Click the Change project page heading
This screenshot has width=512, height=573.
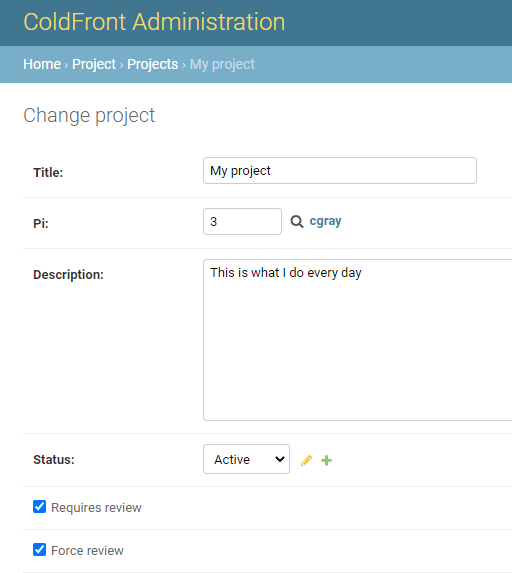point(89,116)
